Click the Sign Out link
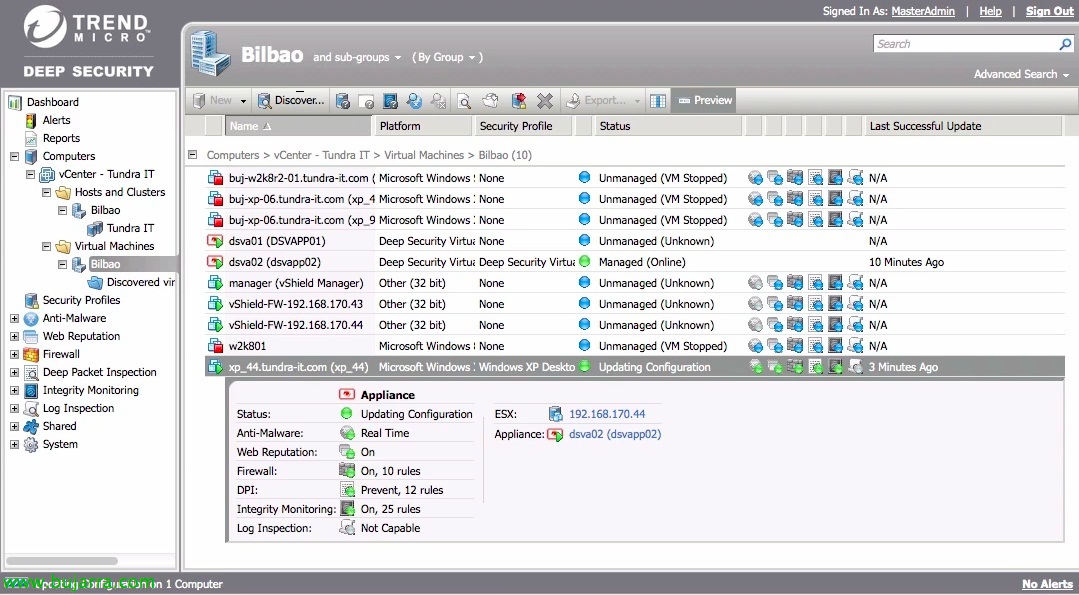The width and height of the screenshot is (1079, 595). click(x=1049, y=11)
